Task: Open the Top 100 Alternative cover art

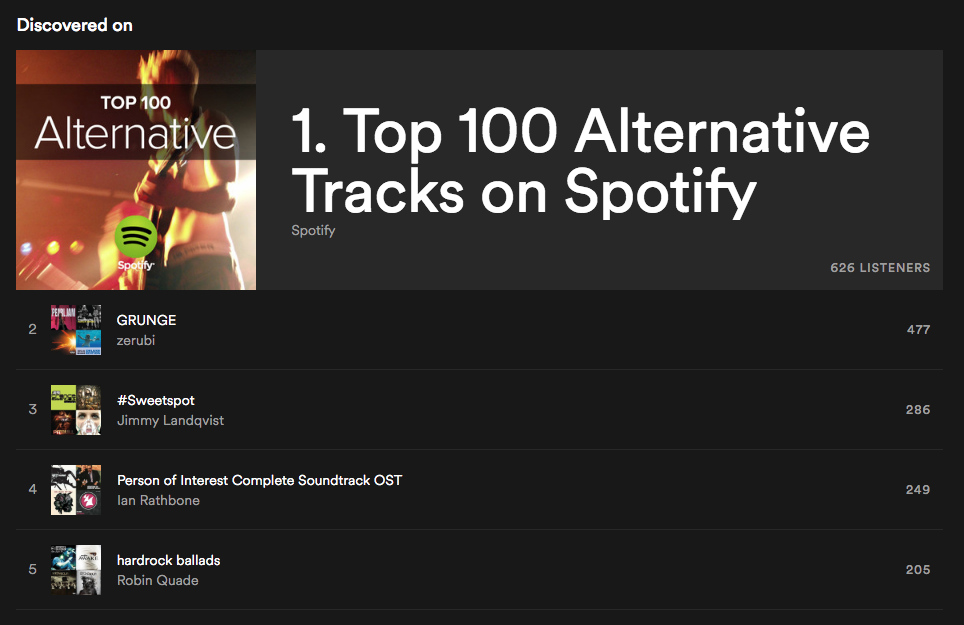Action: (136, 170)
